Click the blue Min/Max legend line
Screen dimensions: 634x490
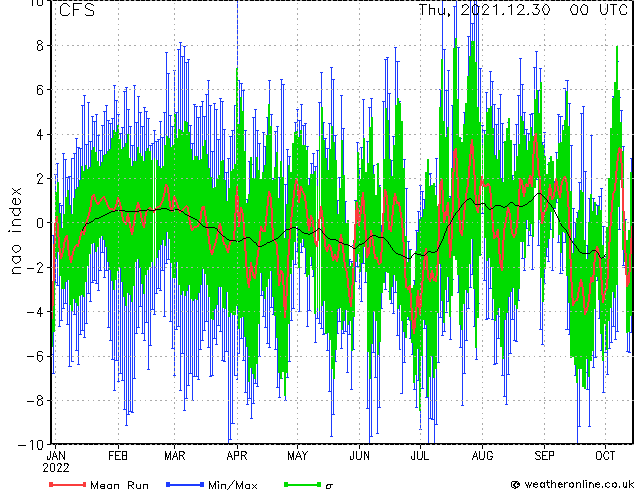coord(185,484)
